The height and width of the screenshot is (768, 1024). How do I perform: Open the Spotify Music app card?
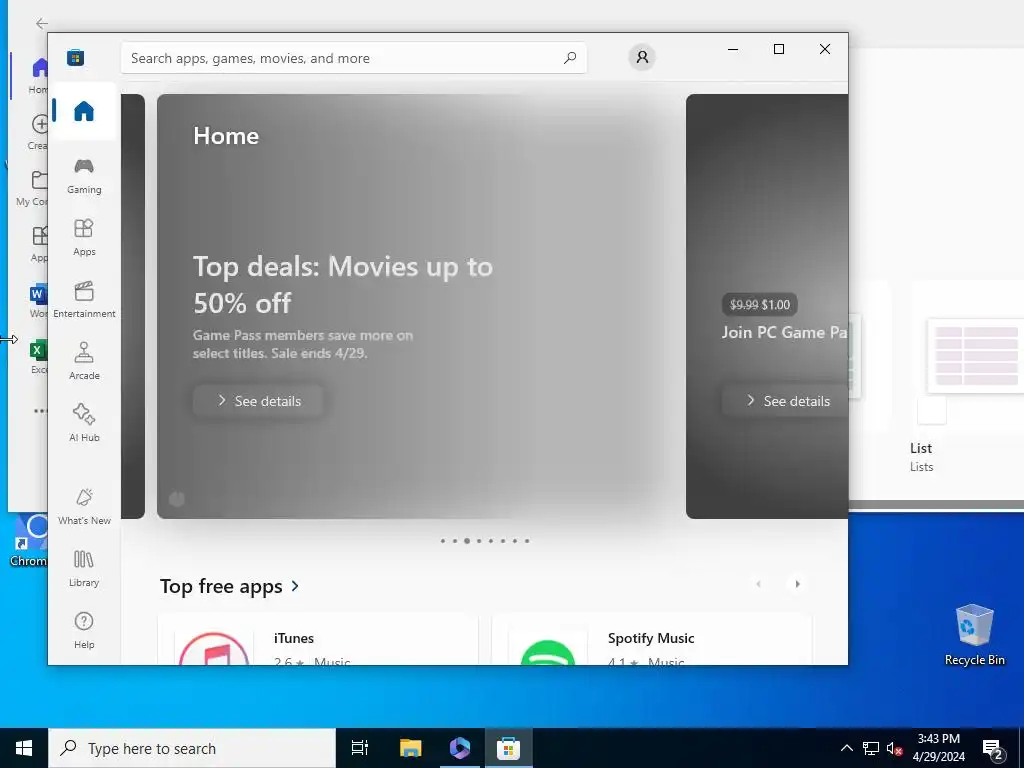(651, 639)
